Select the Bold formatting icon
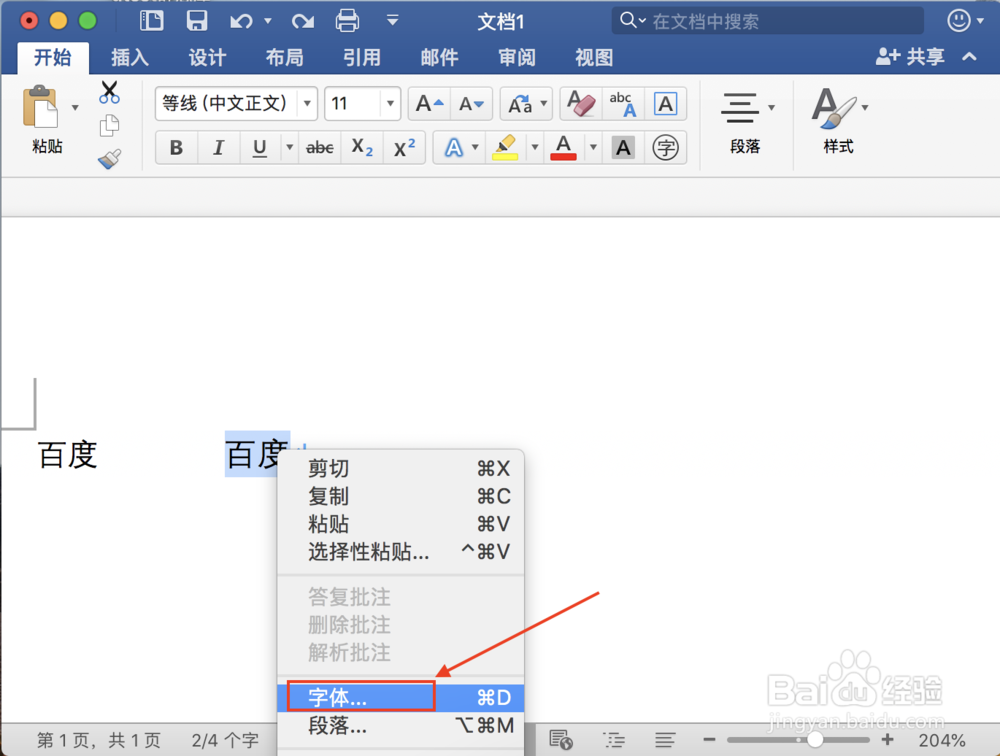1000x756 pixels. coord(176,147)
